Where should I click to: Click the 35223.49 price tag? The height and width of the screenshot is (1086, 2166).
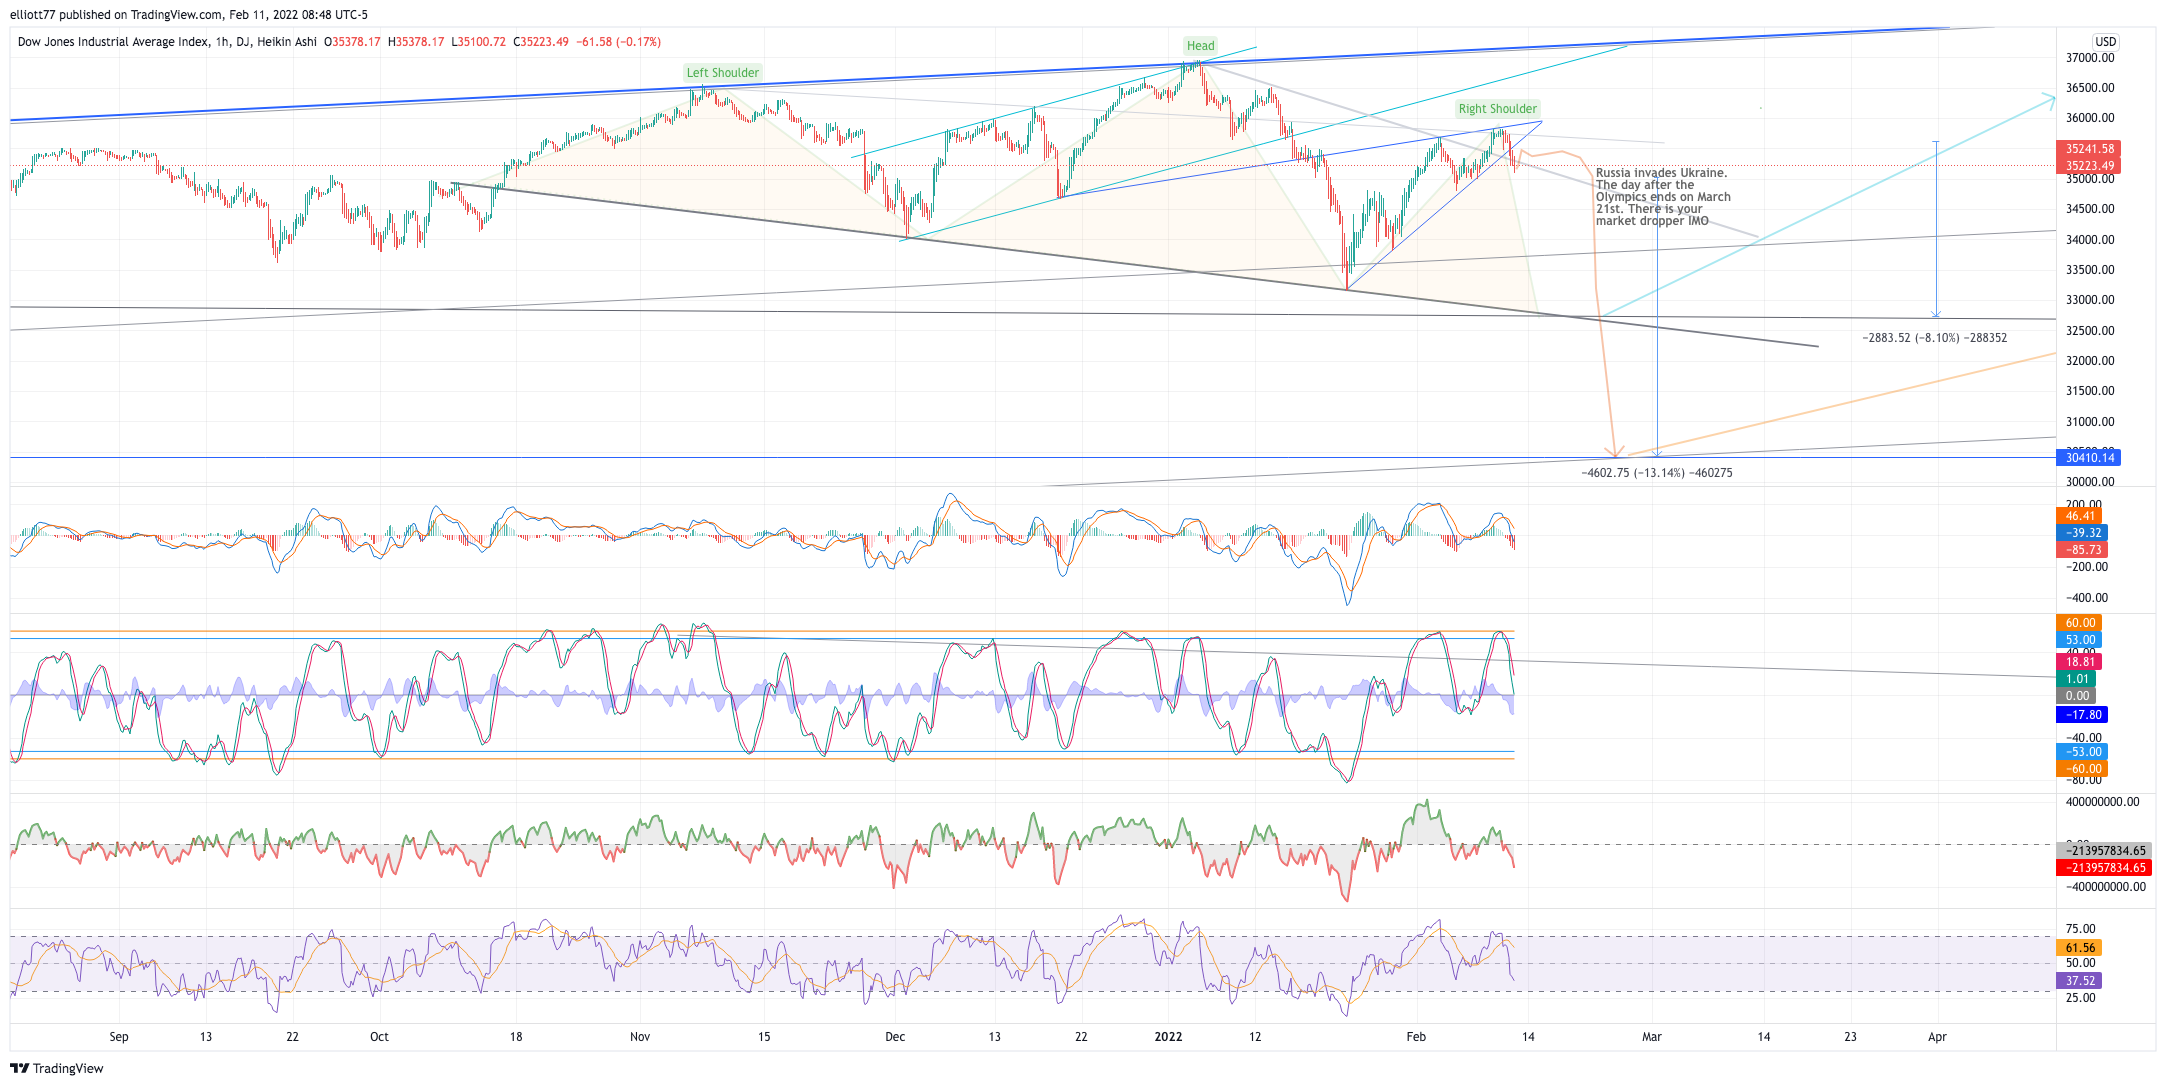[x=2089, y=166]
